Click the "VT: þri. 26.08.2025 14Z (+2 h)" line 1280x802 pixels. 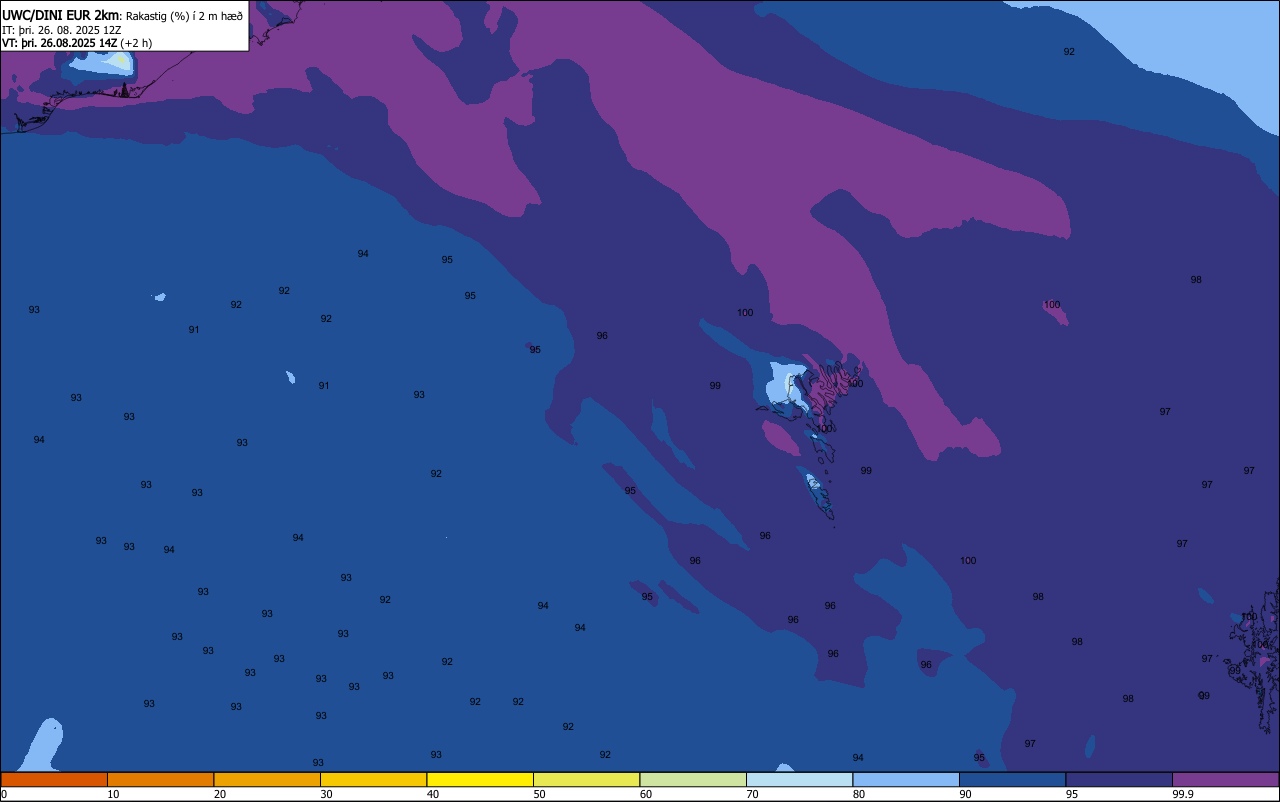click(77, 43)
